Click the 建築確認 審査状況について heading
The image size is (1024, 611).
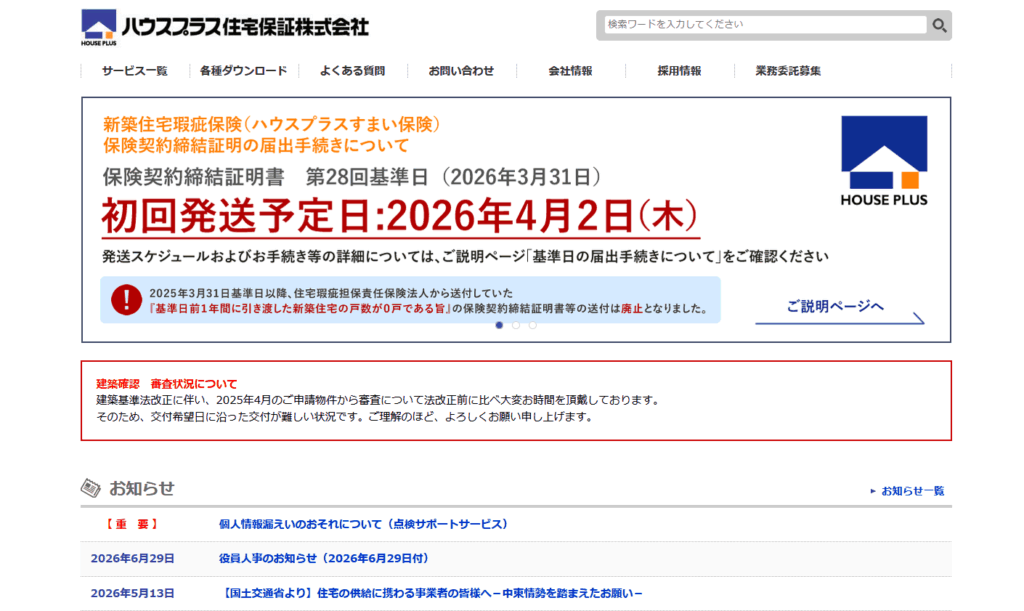(x=167, y=384)
